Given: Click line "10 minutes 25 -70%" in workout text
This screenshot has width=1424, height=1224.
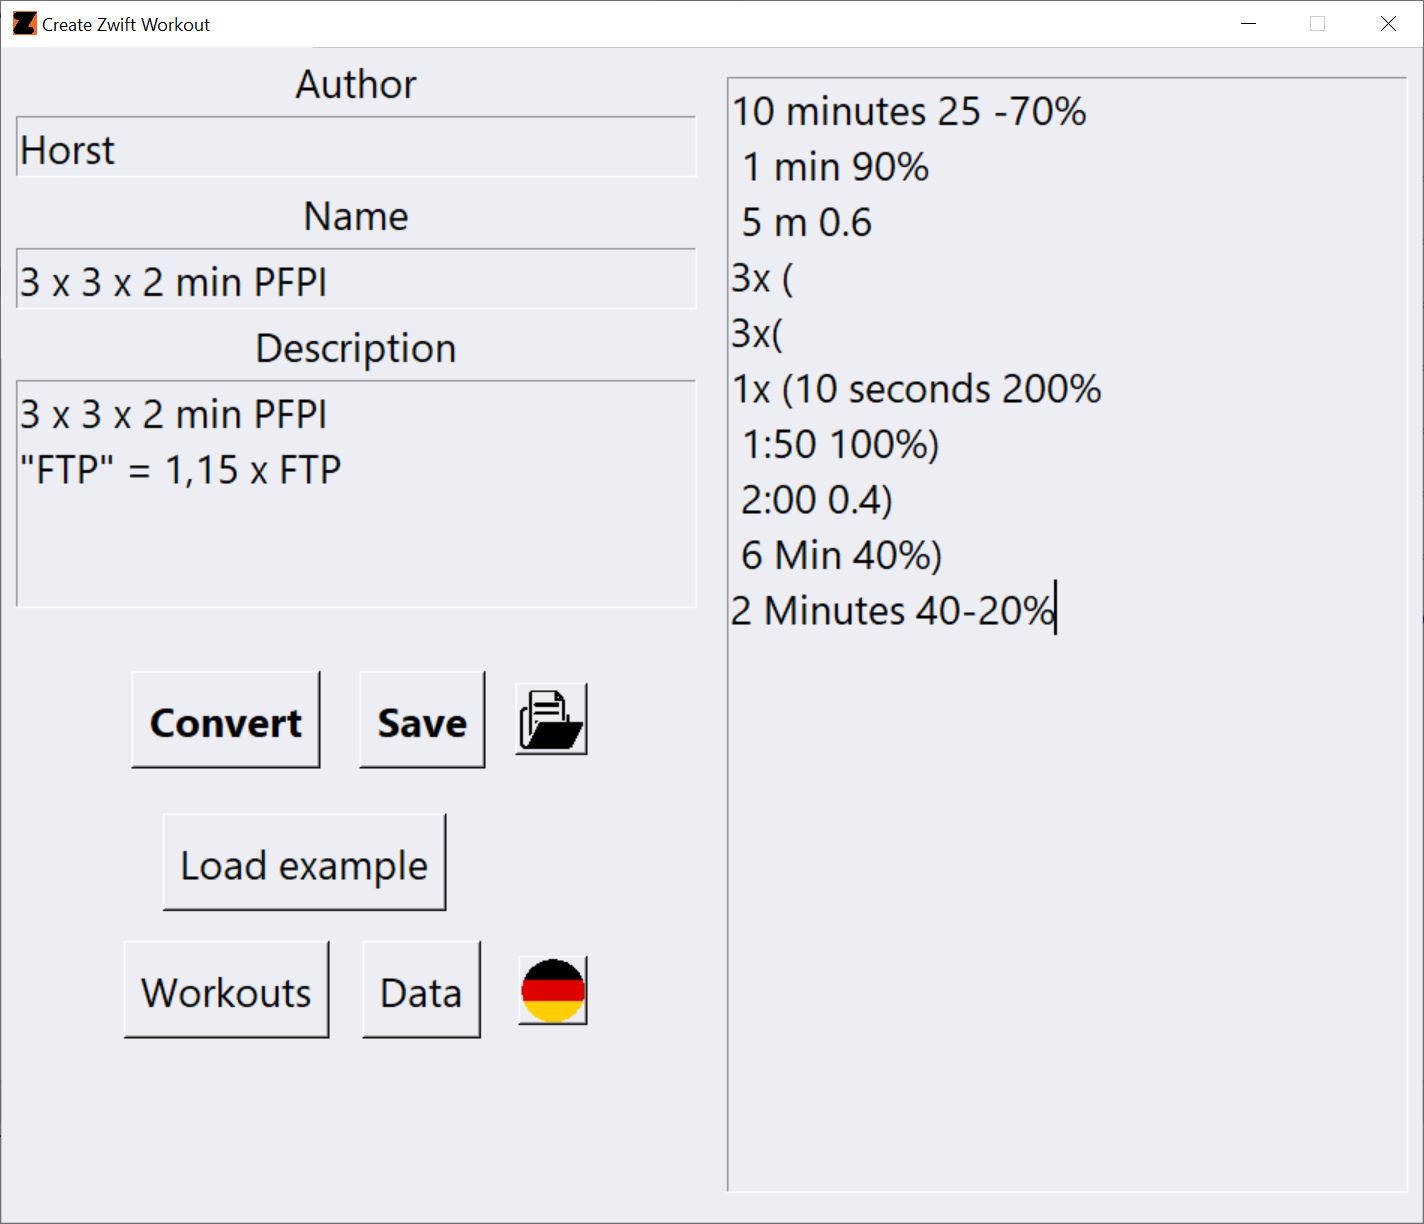Looking at the screenshot, I should tap(909, 111).
